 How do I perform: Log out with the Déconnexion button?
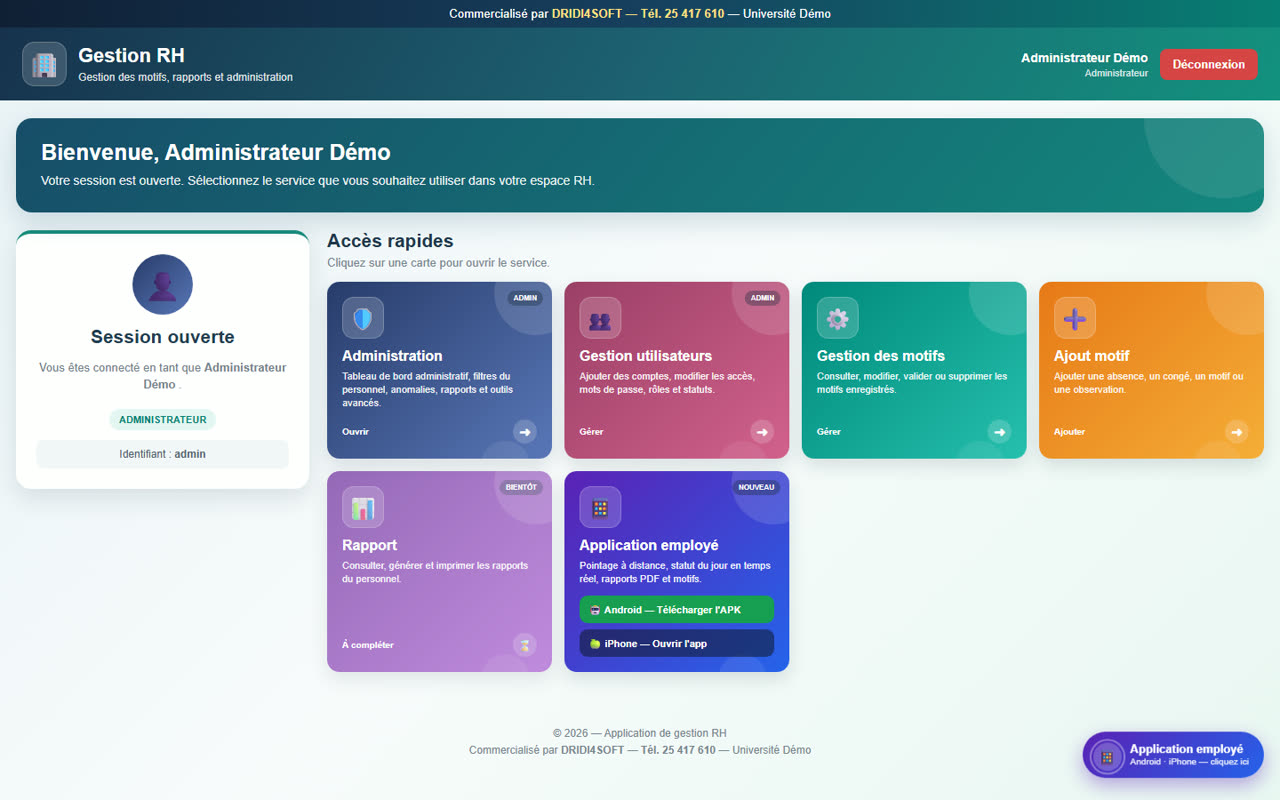pyautogui.click(x=1209, y=64)
